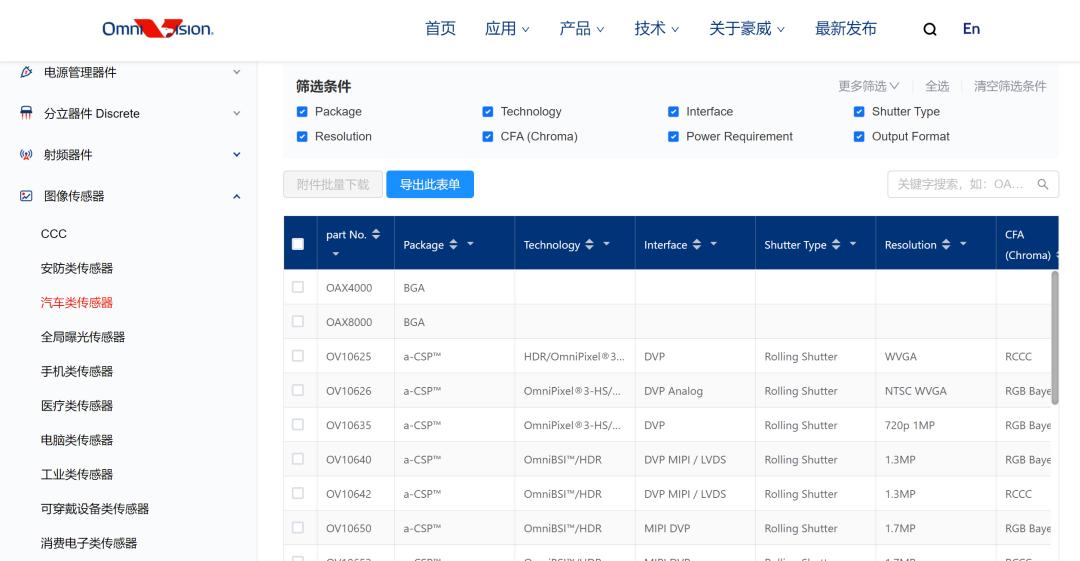Screen dimensions: 1080x561
Task: Click the power management sidebar icon
Action: pos(25,72)
